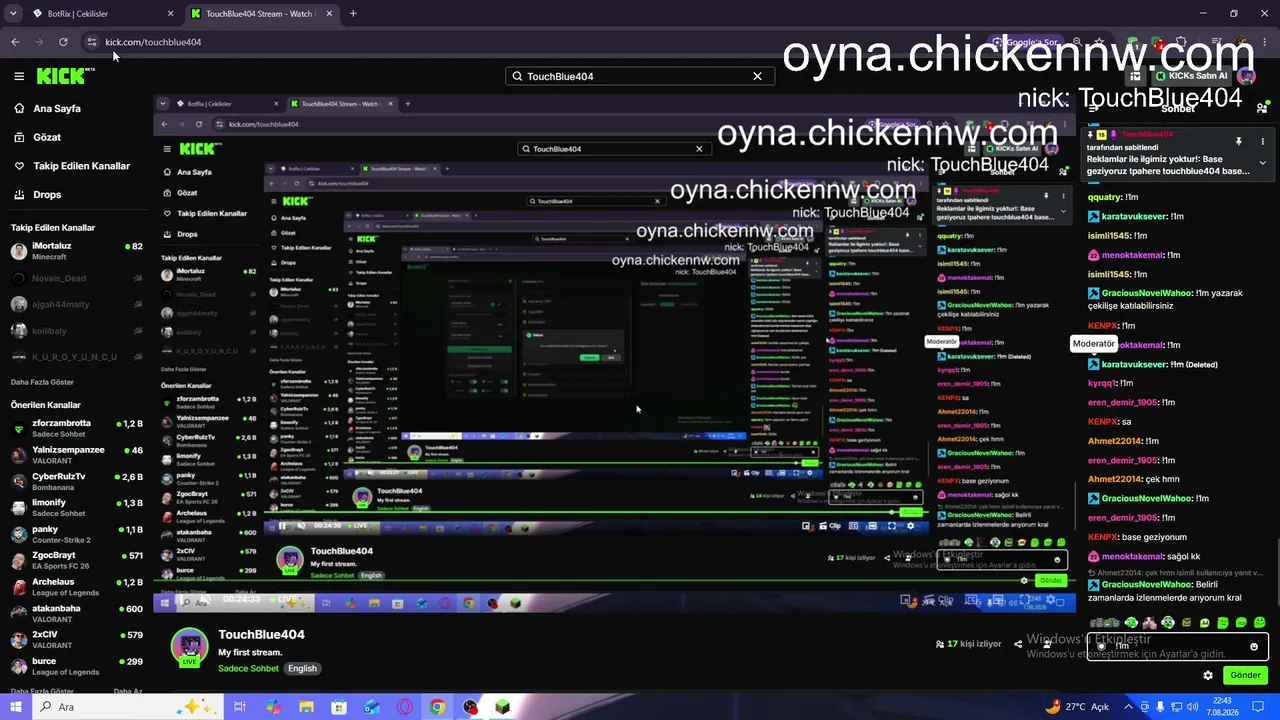Image resolution: width=1280 pixels, height=720 pixels.
Task: Open Opera browser from the taskbar
Action: 404,707
